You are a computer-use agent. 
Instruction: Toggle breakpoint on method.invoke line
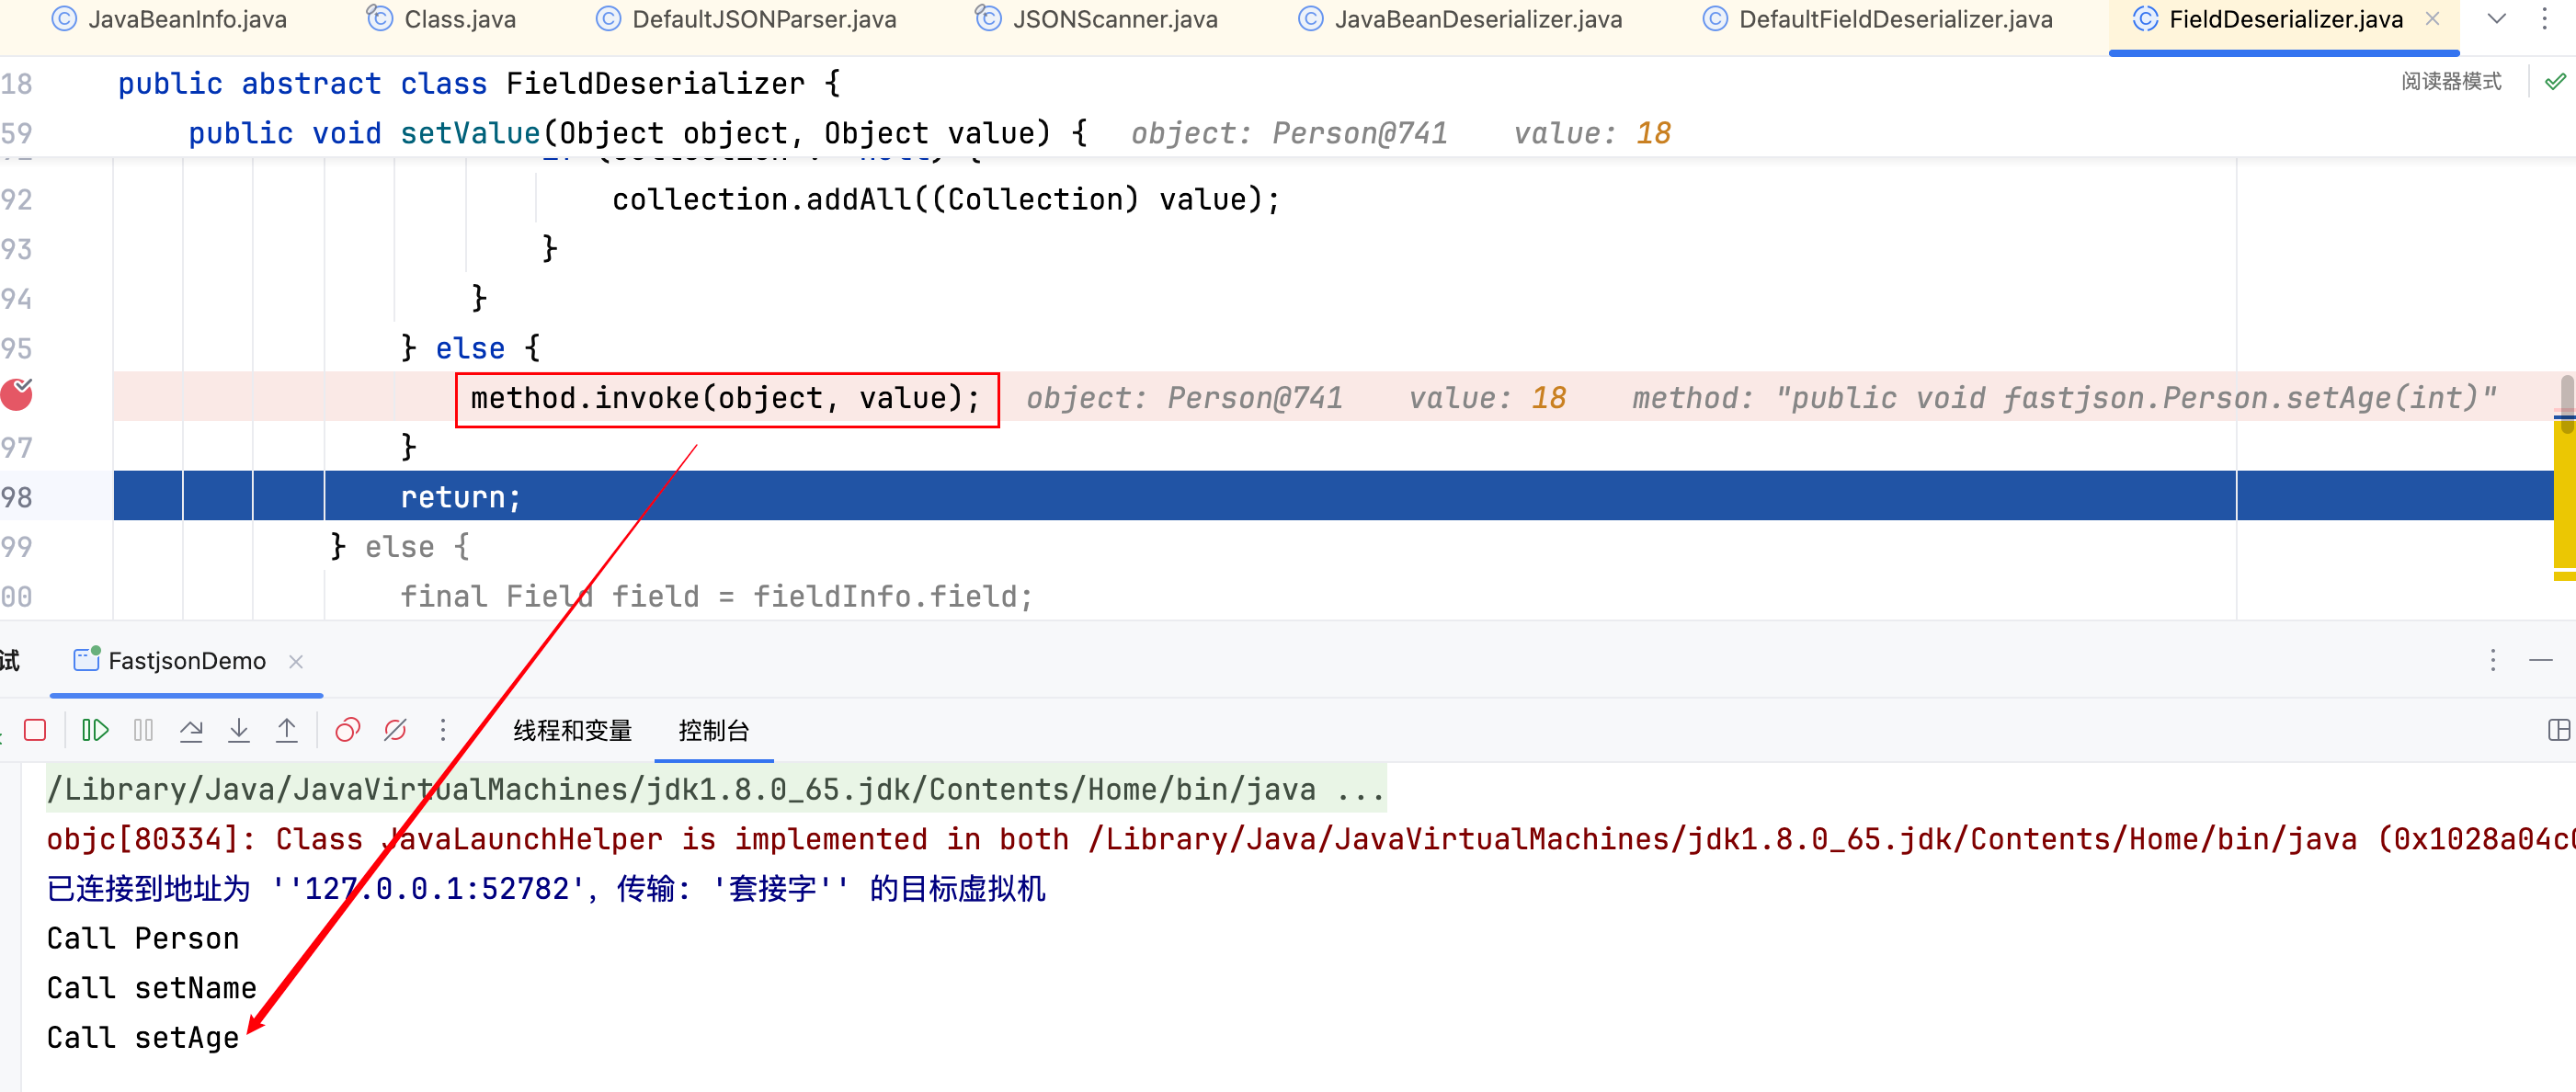coord(16,396)
